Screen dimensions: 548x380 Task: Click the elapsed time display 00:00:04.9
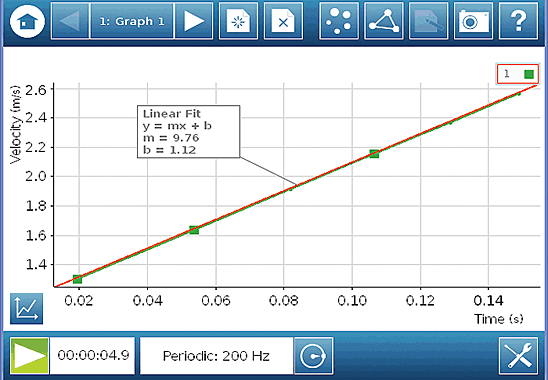point(93,356)
